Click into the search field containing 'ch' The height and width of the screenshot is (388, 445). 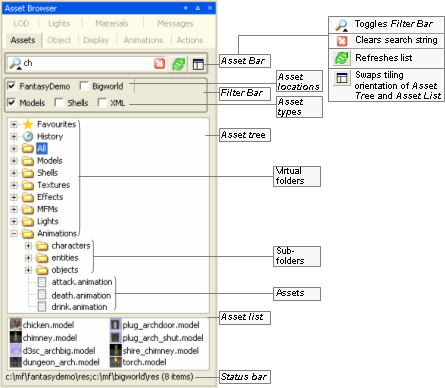(x=87, y=63)
